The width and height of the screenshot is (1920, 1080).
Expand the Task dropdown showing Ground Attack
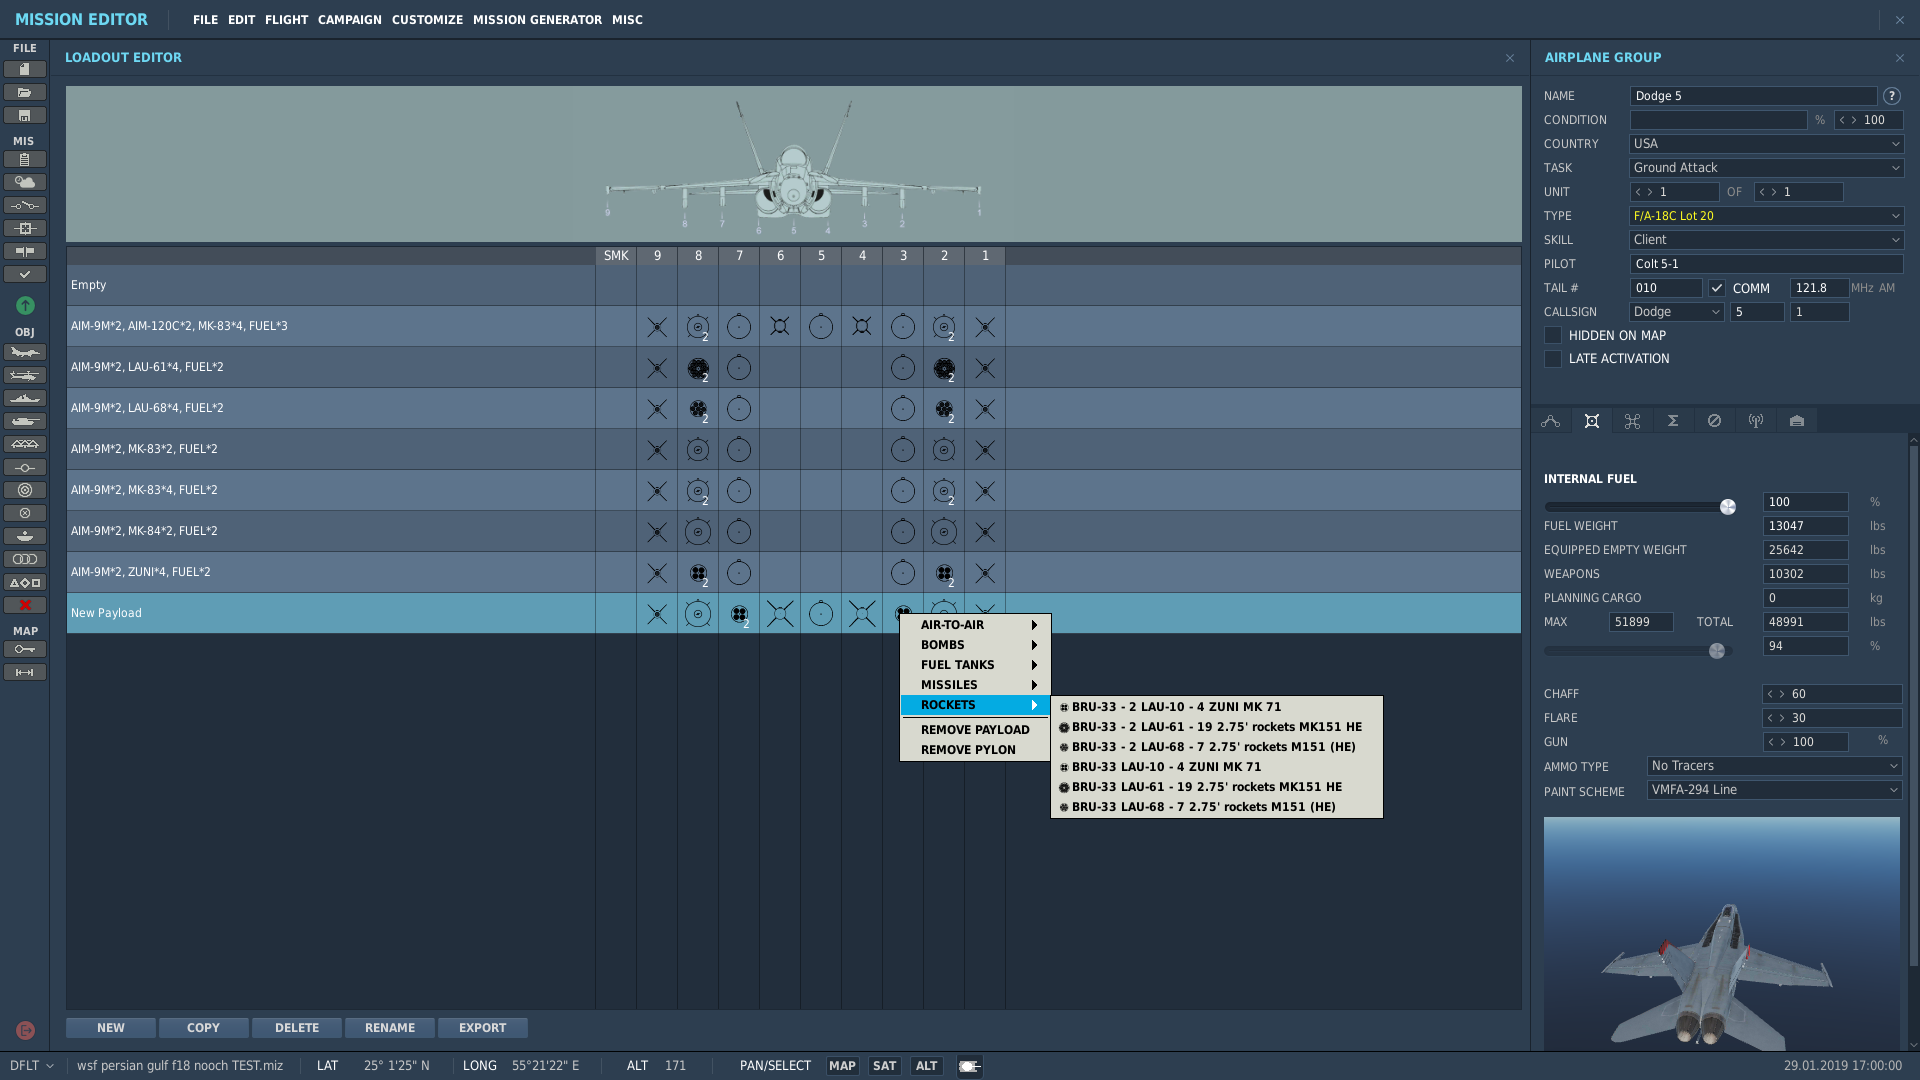pyautogui.click(x=1766, y=168)
